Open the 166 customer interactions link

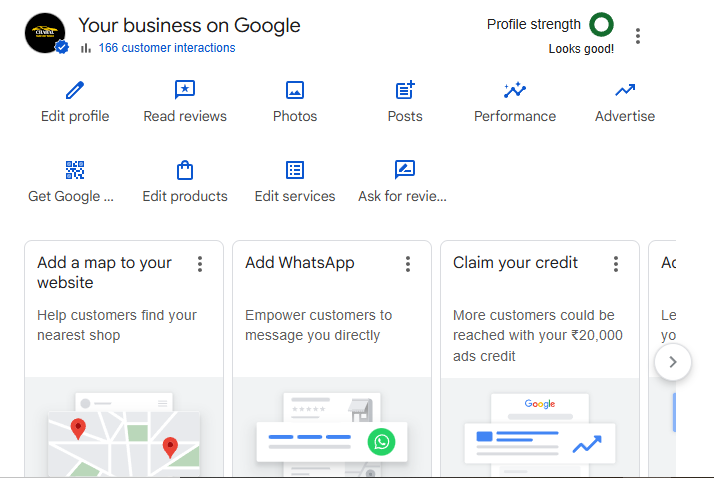pos(166,48)
